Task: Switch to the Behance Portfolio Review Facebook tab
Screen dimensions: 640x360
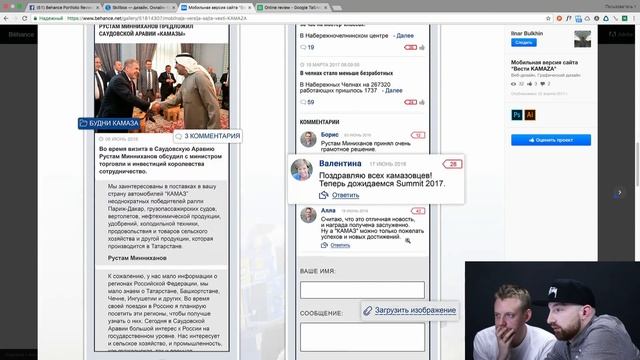Action: pos(64,7)
